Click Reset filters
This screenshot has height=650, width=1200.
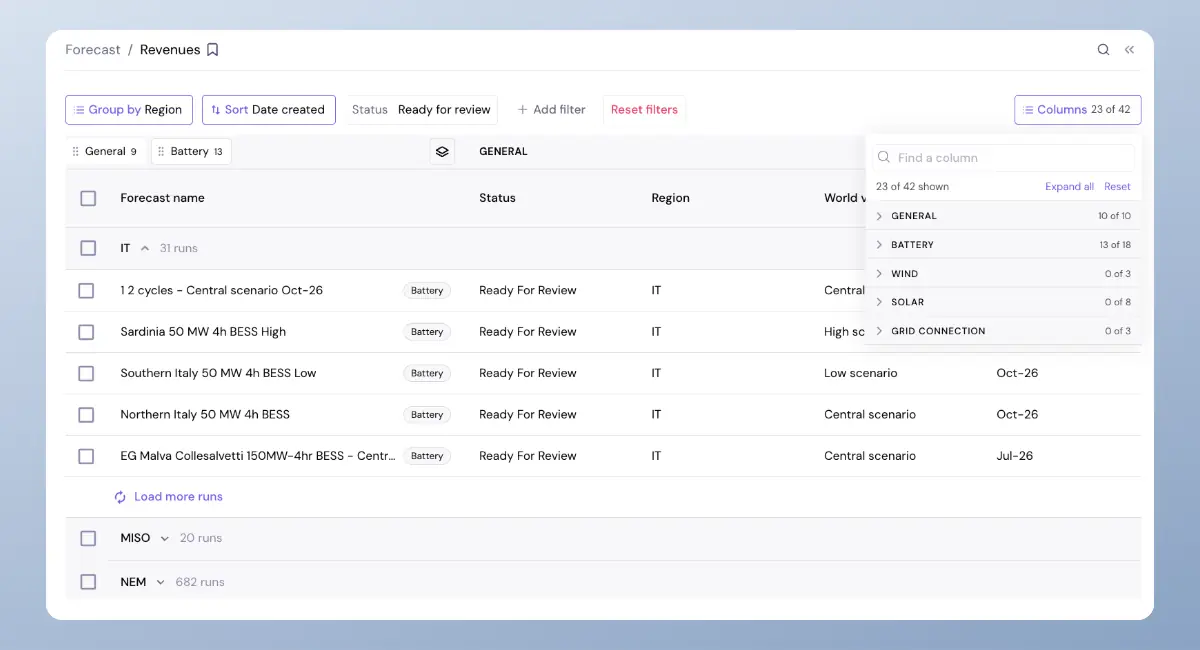pyautogui.click(x=644, y=110)
